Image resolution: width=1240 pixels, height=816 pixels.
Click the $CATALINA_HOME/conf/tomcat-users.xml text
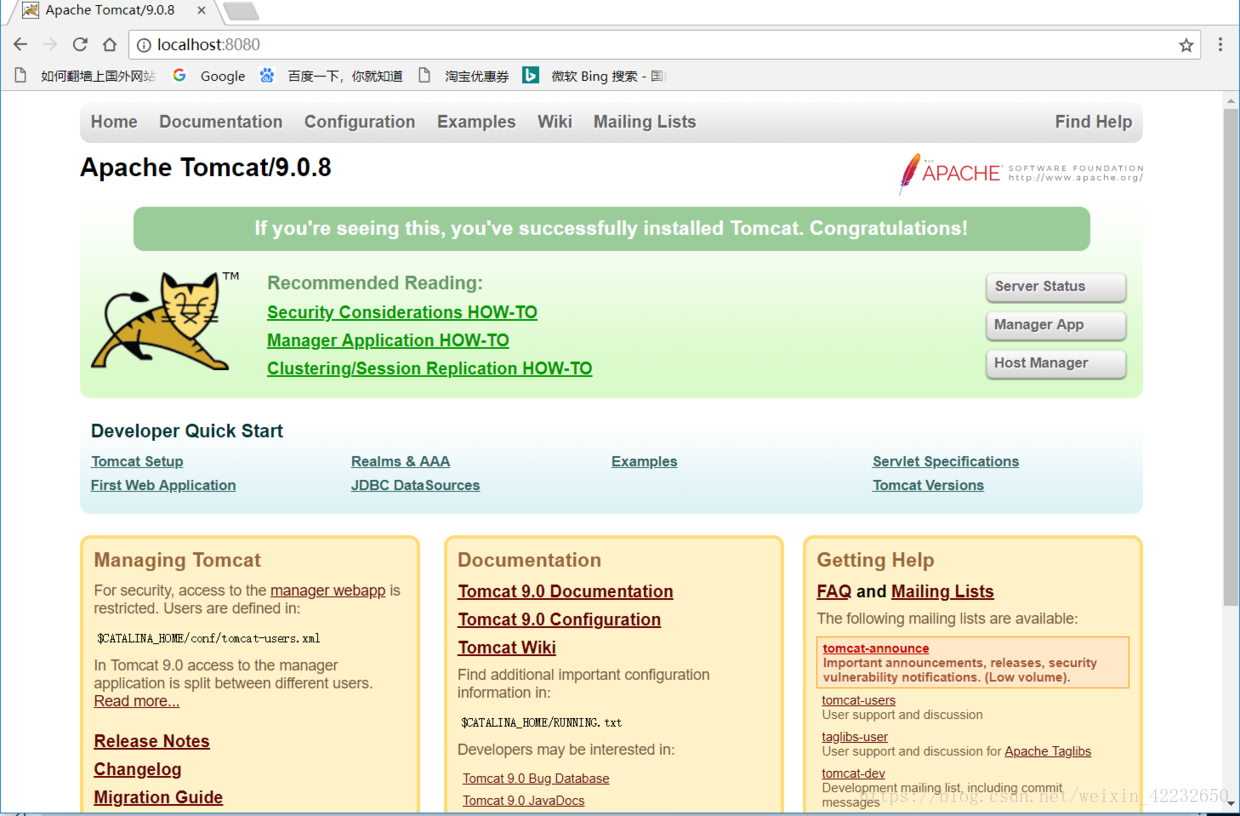(208, 638)
